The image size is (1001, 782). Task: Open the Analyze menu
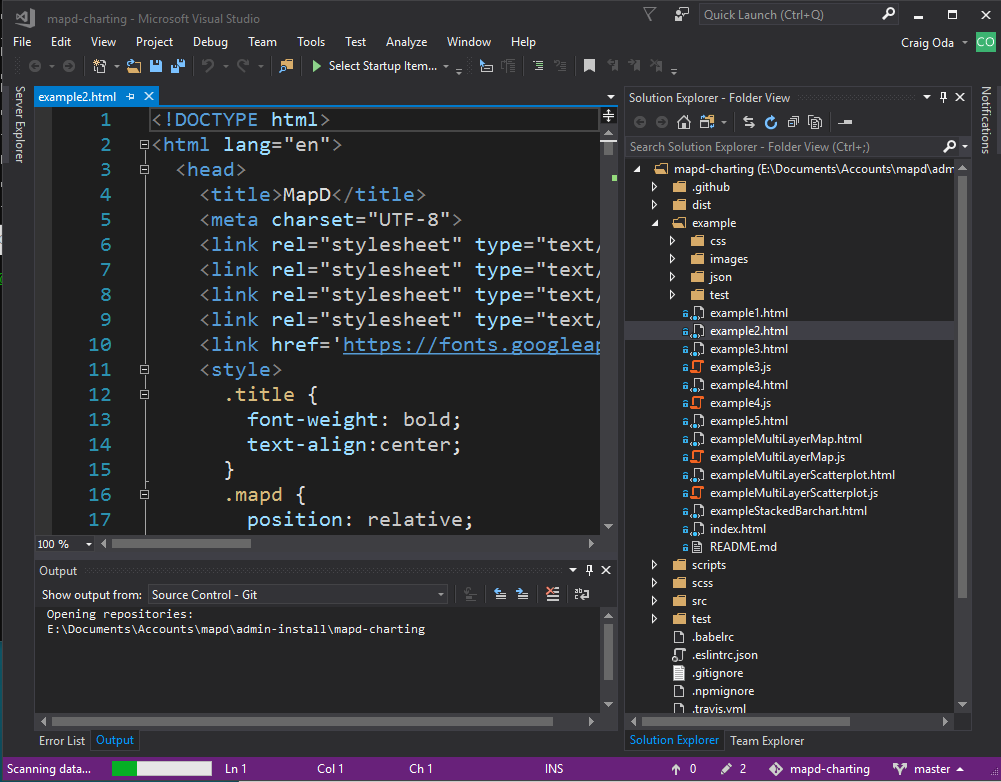tap(406, 41)
